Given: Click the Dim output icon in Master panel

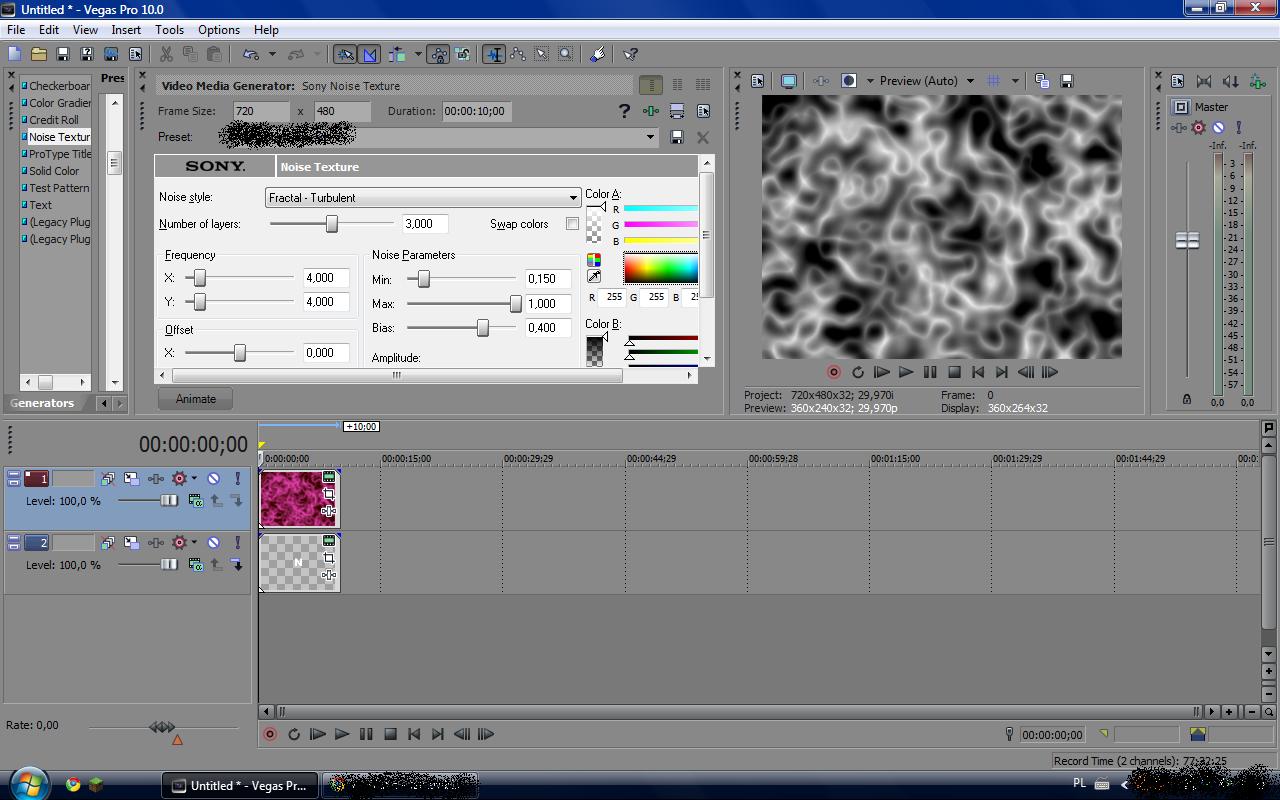Looking at the screenshot, I should (1230, 81).
